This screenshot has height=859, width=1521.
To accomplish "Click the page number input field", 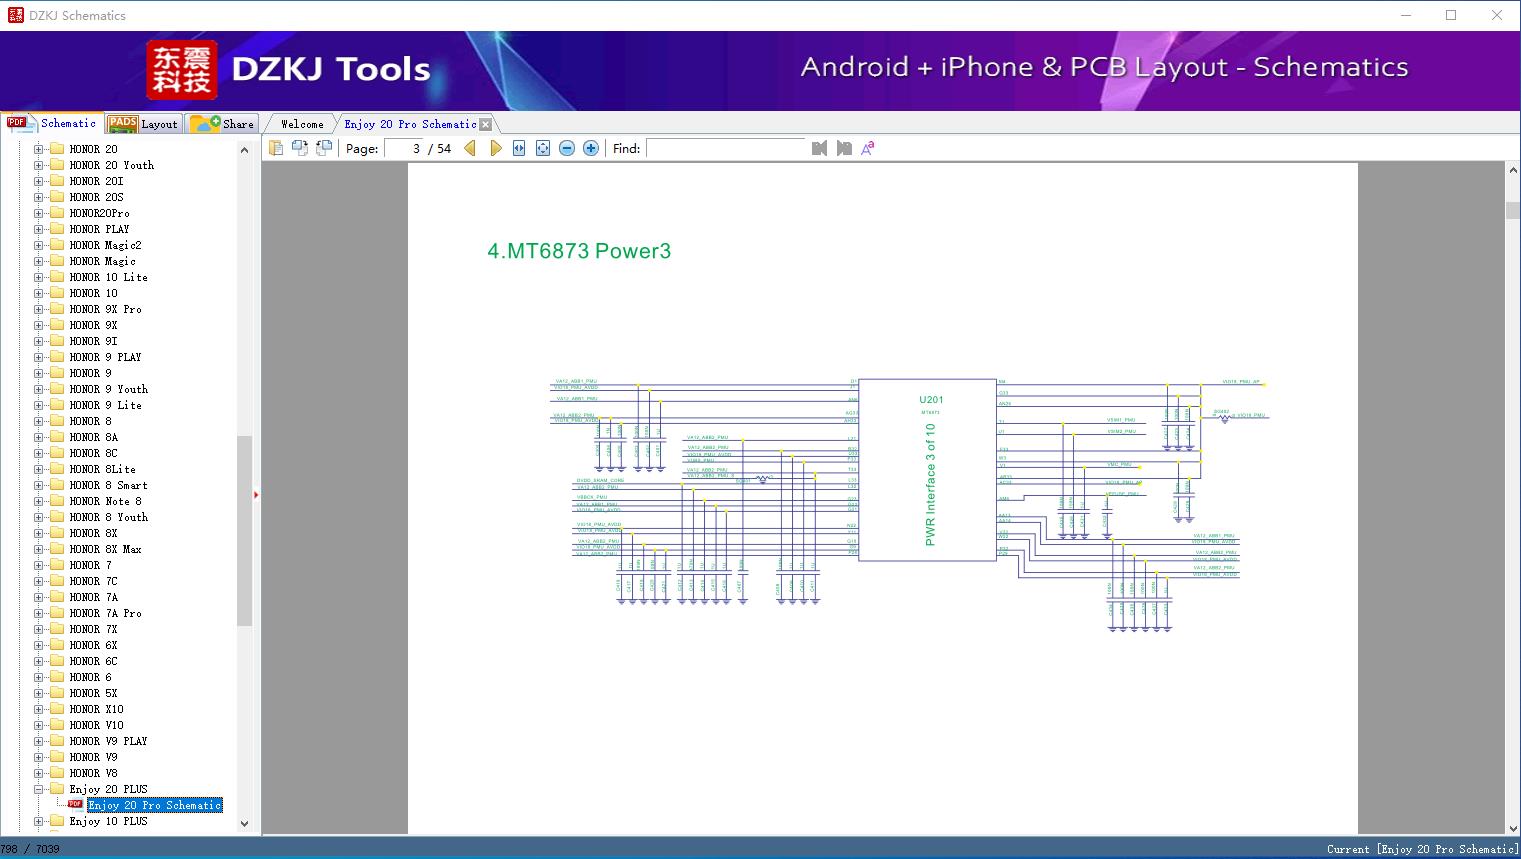I will pyautogui.click(x=404, y=148).
